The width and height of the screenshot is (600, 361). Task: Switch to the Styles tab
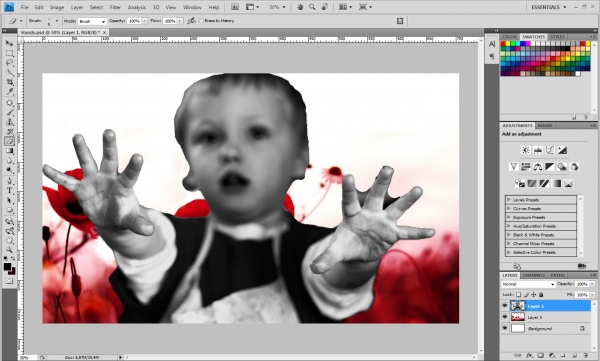click(557, 37)
